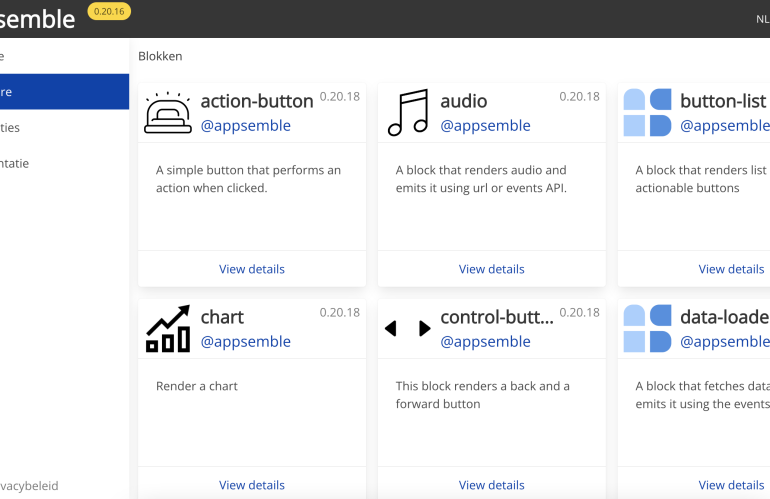The height and width of the screenshot is (499, 770).
Task: Click the control-buttons forward arrow icon
Action: coord(425,328)
